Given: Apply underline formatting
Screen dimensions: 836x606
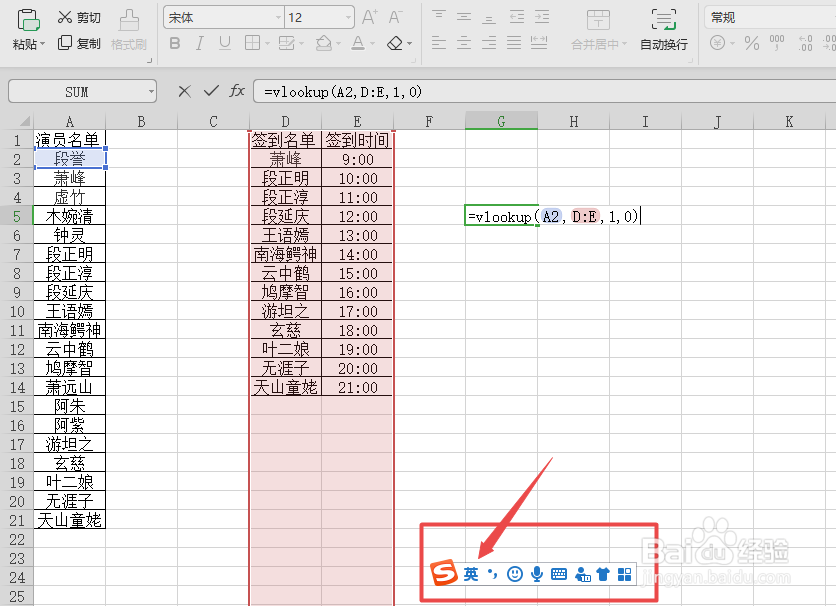Looking at the screenshot, I should (224, 43).
